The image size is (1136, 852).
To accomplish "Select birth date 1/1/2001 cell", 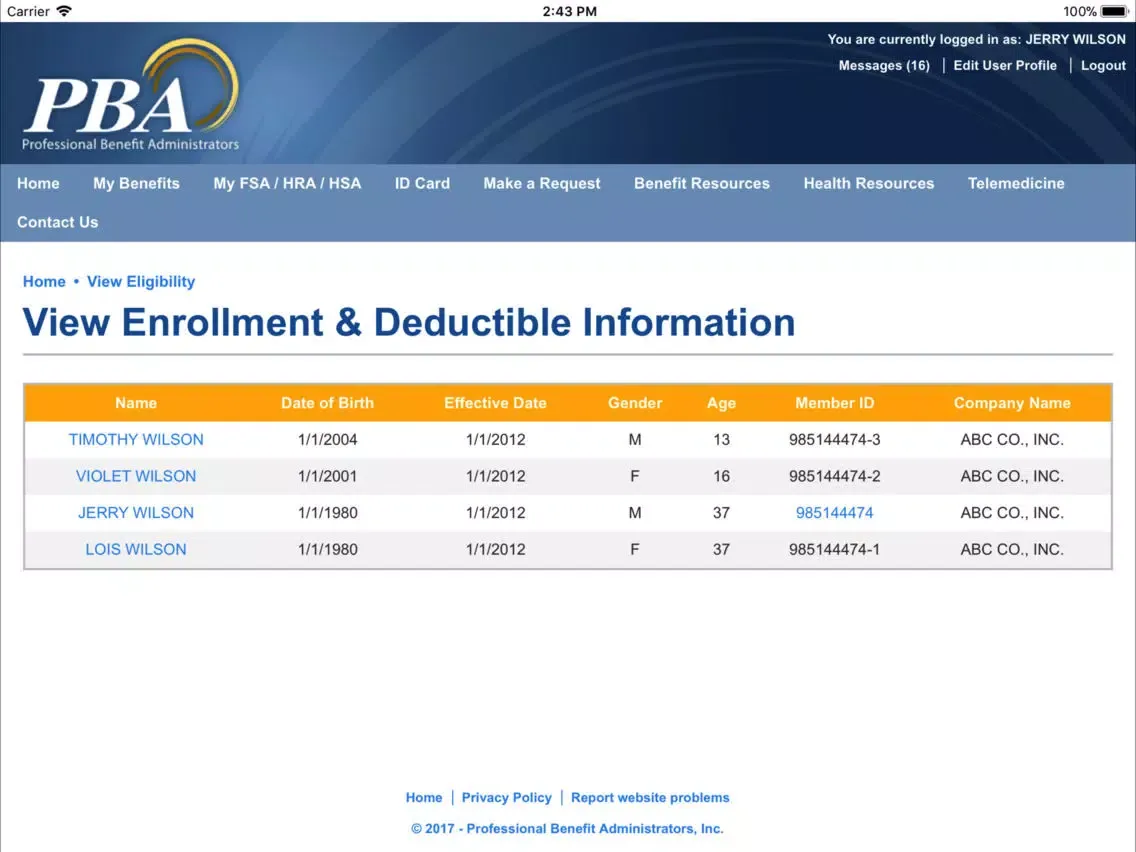I will (x=327, y=476).
